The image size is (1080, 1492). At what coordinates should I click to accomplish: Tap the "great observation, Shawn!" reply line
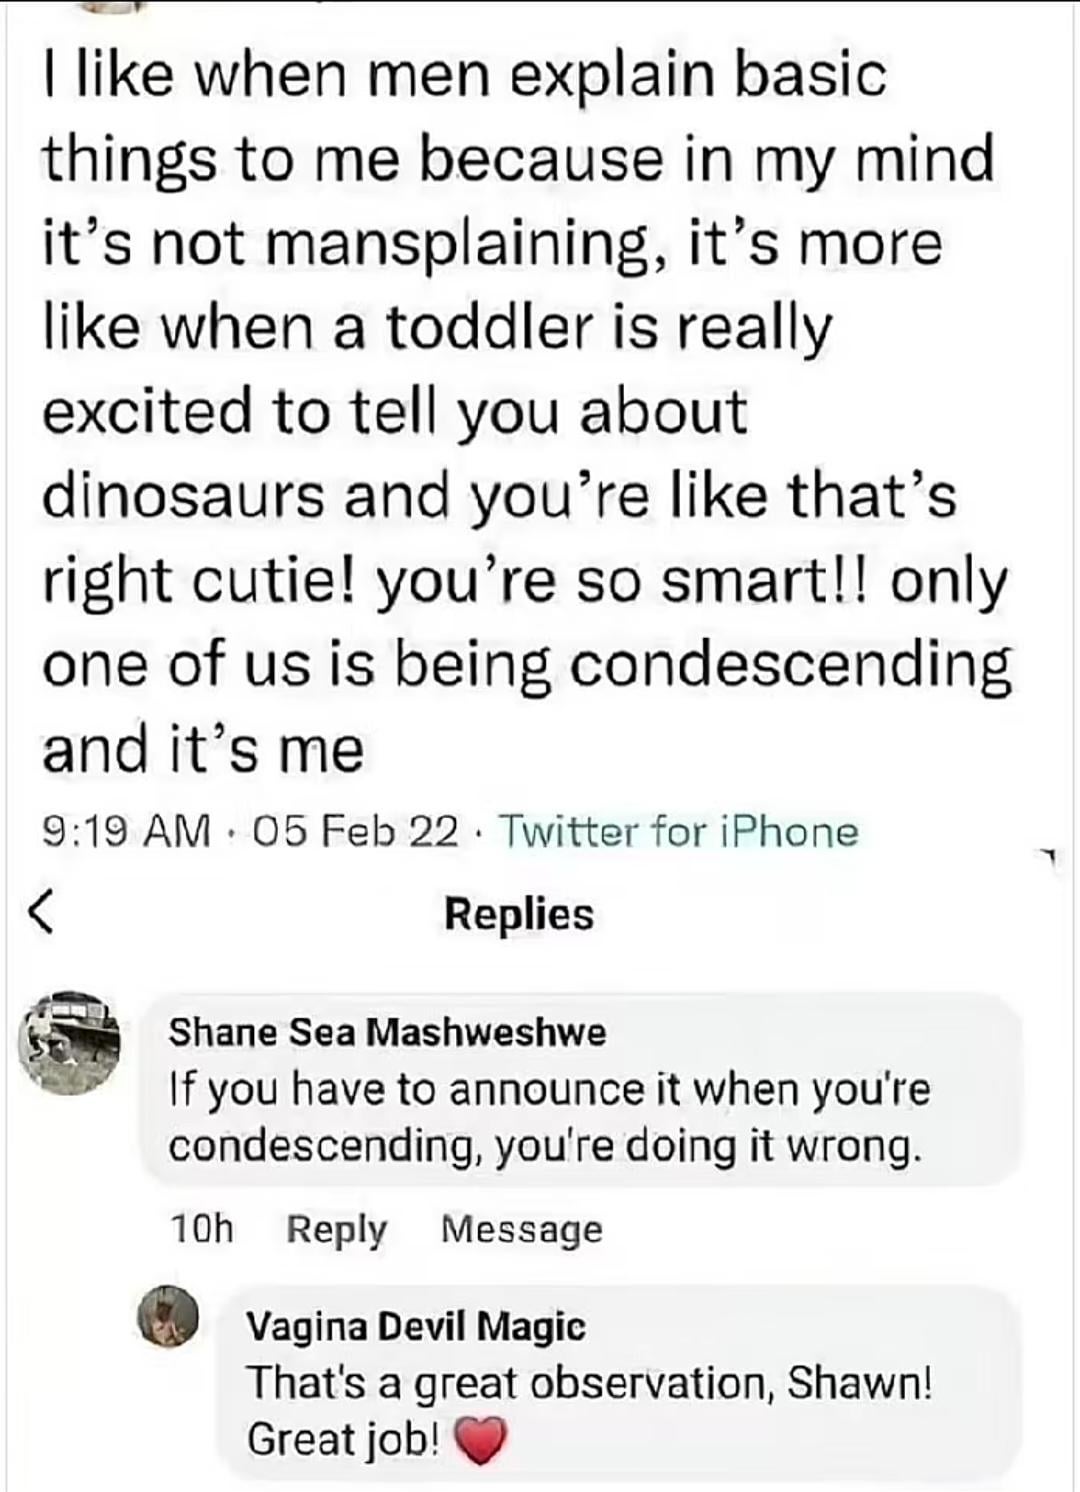(589, 1383)
